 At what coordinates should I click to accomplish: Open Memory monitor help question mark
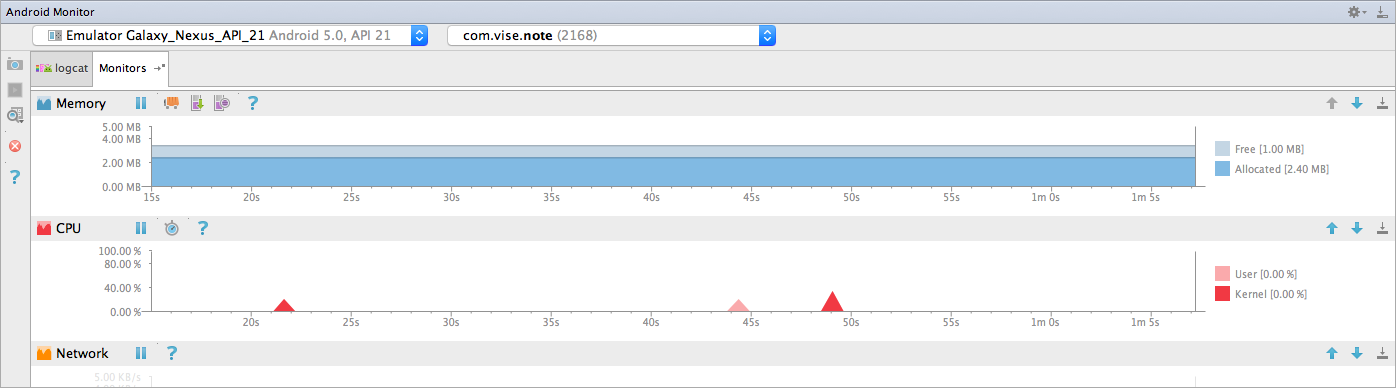(x=253, y=103)
